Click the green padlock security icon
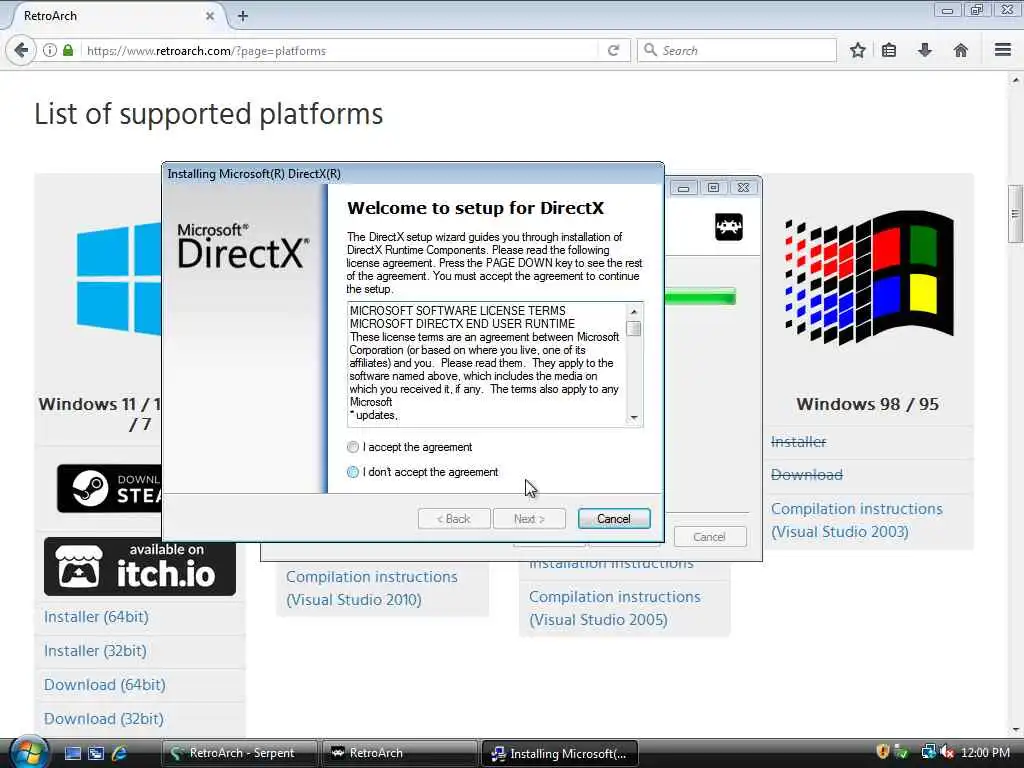 tap(68, 50)
